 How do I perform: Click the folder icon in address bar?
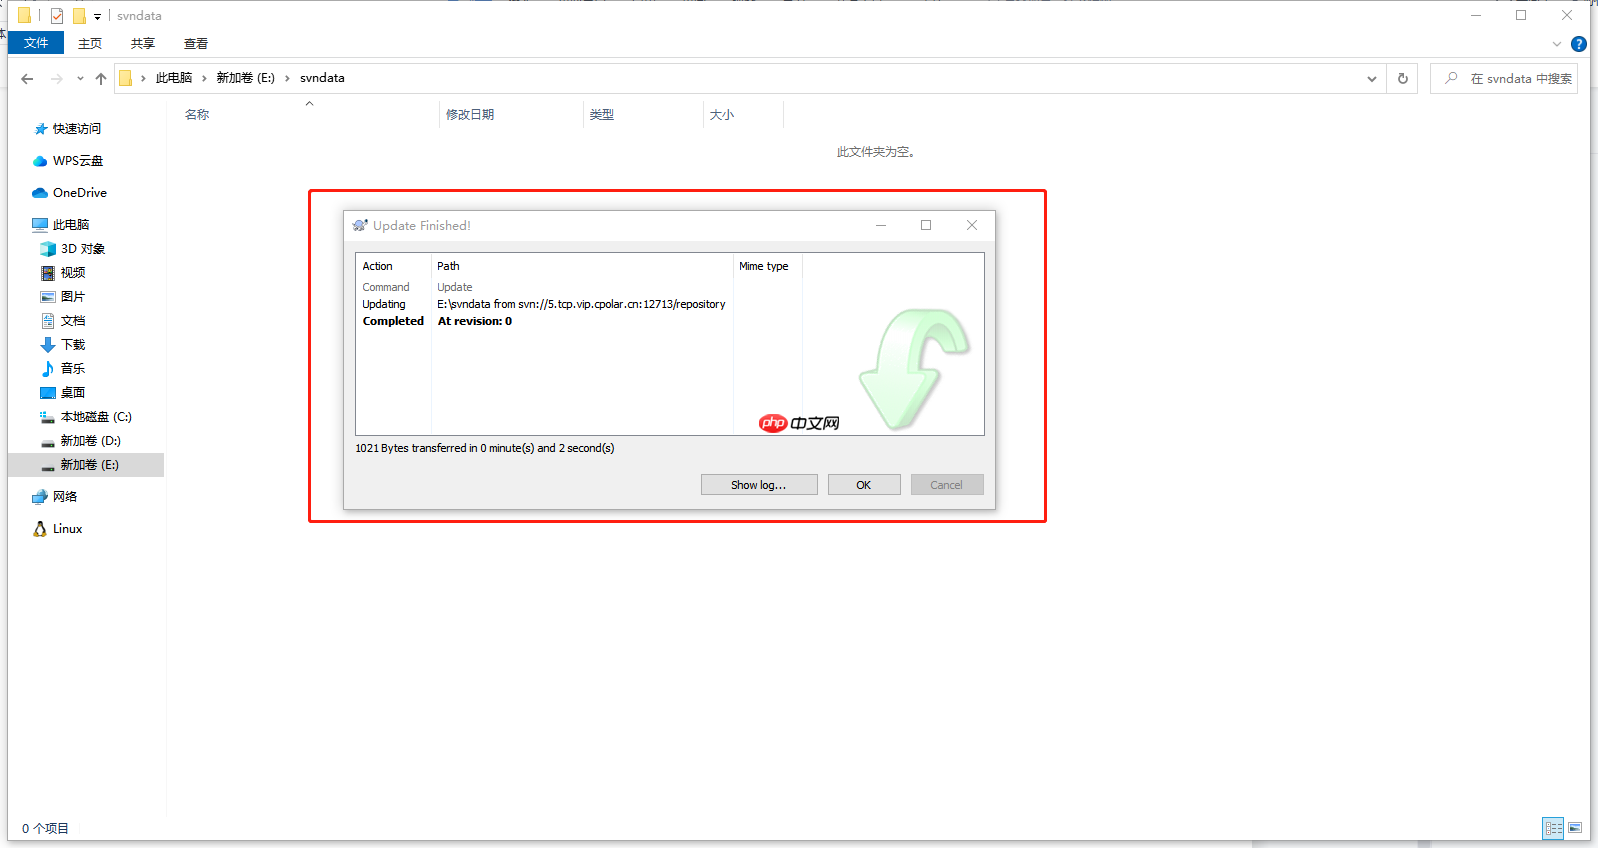click(x=126, y=78)
